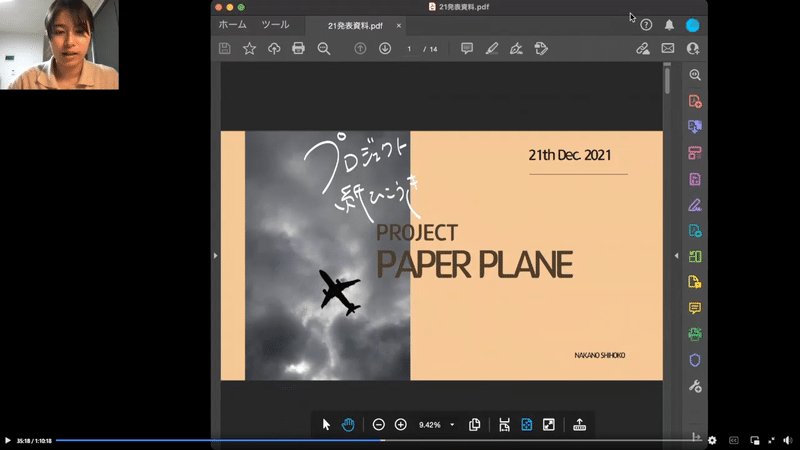Open the search tool in right pane
The width and height of the screenshot is (800, 450).
(695, 75)
